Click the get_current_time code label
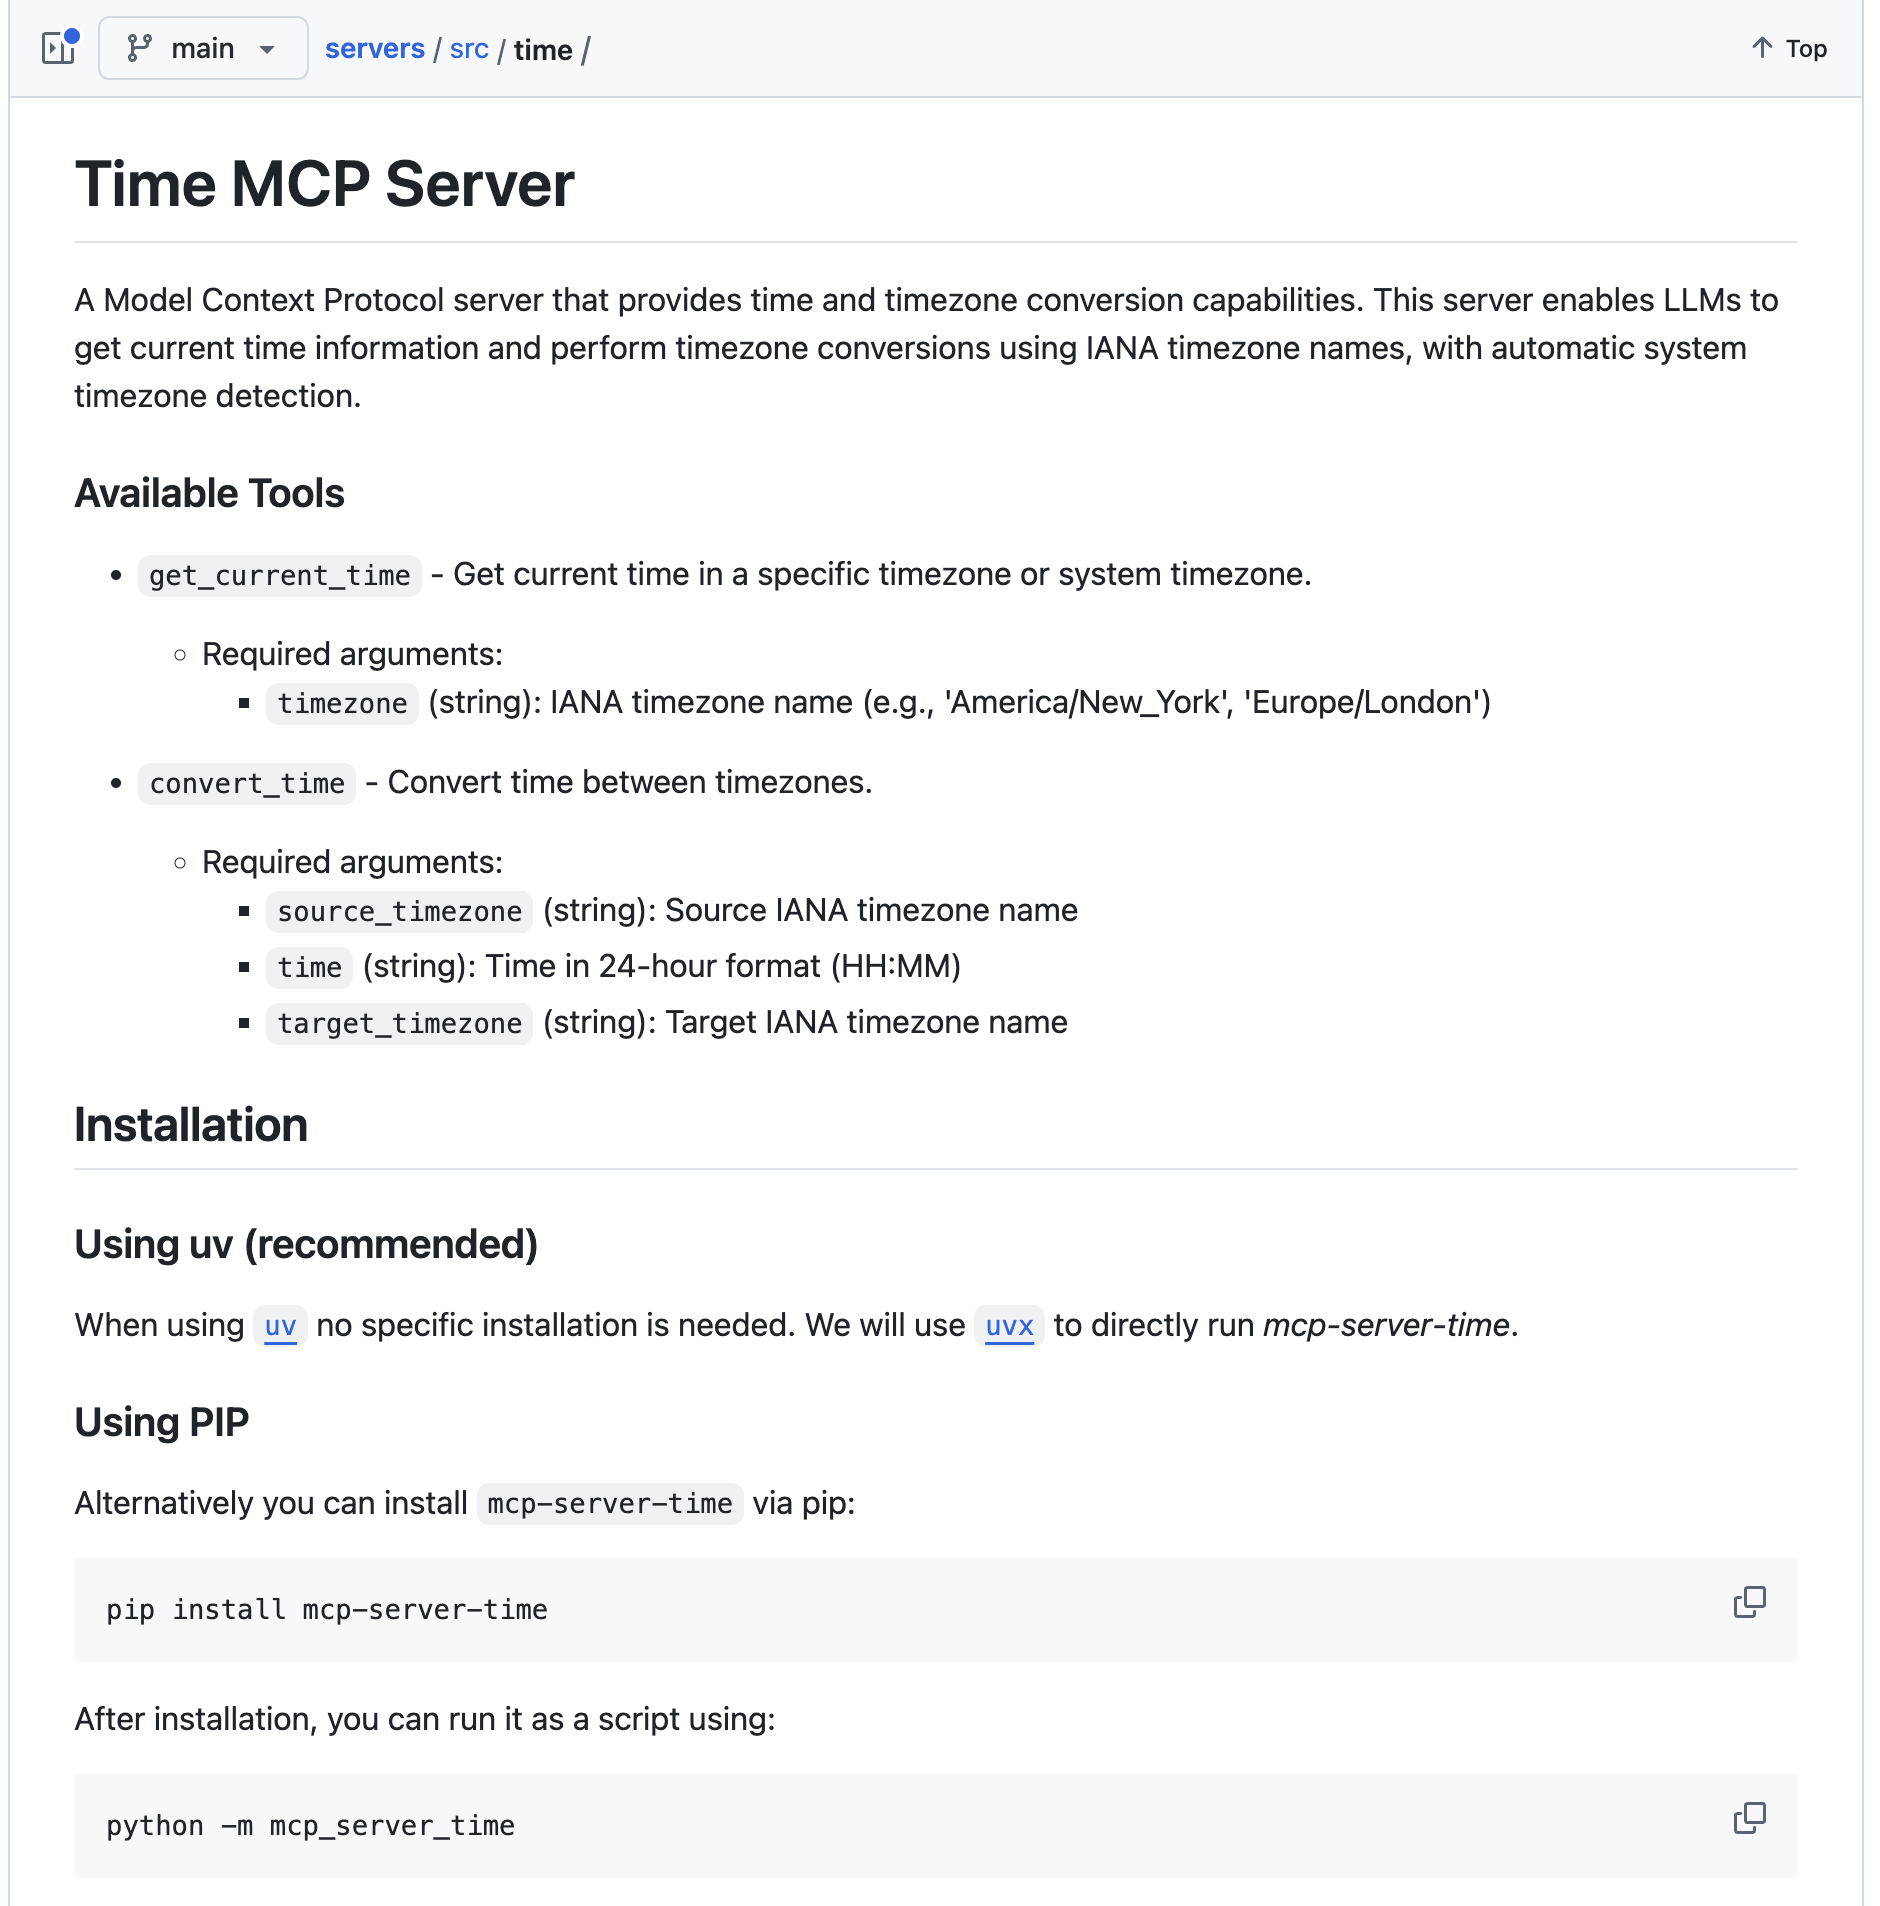1880x1906 pixels. [279, 576]
